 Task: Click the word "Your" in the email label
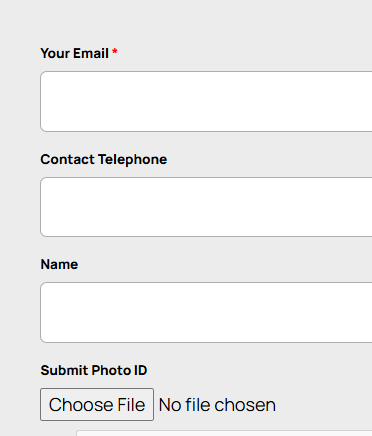click(x=55, y=53)
